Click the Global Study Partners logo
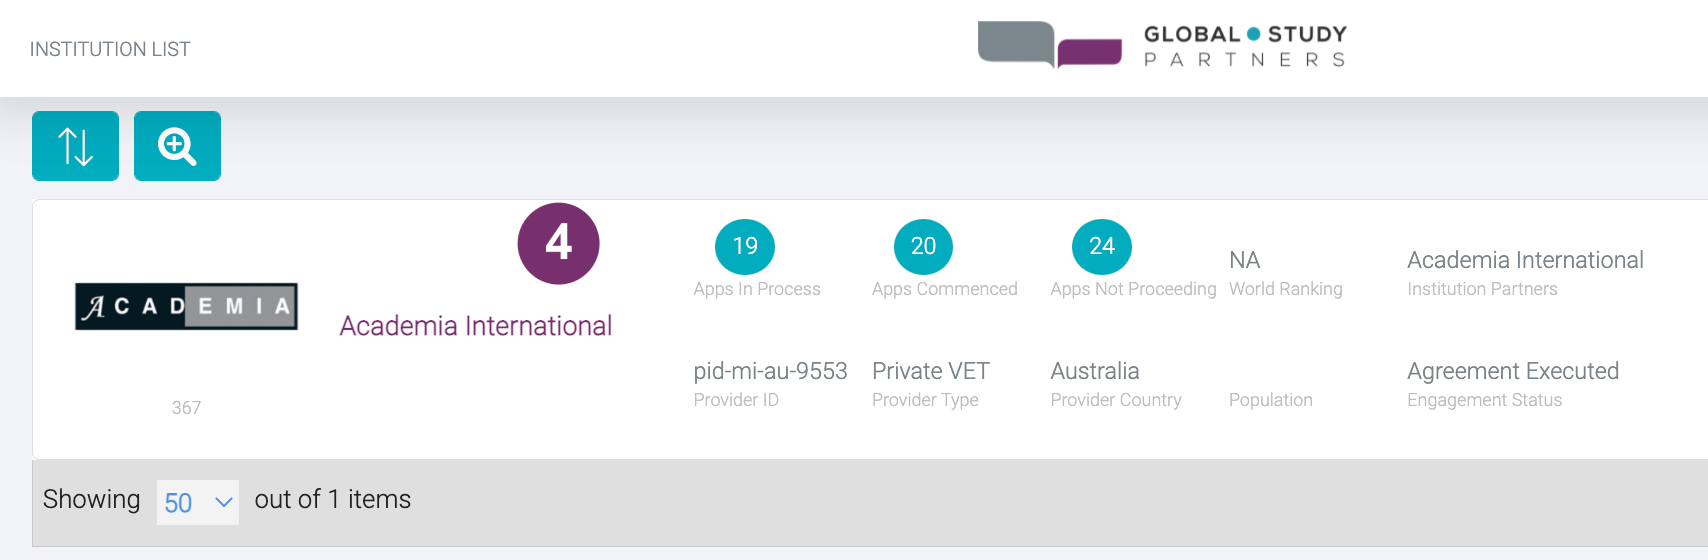1708x560 pixels. coord(1162,46)
